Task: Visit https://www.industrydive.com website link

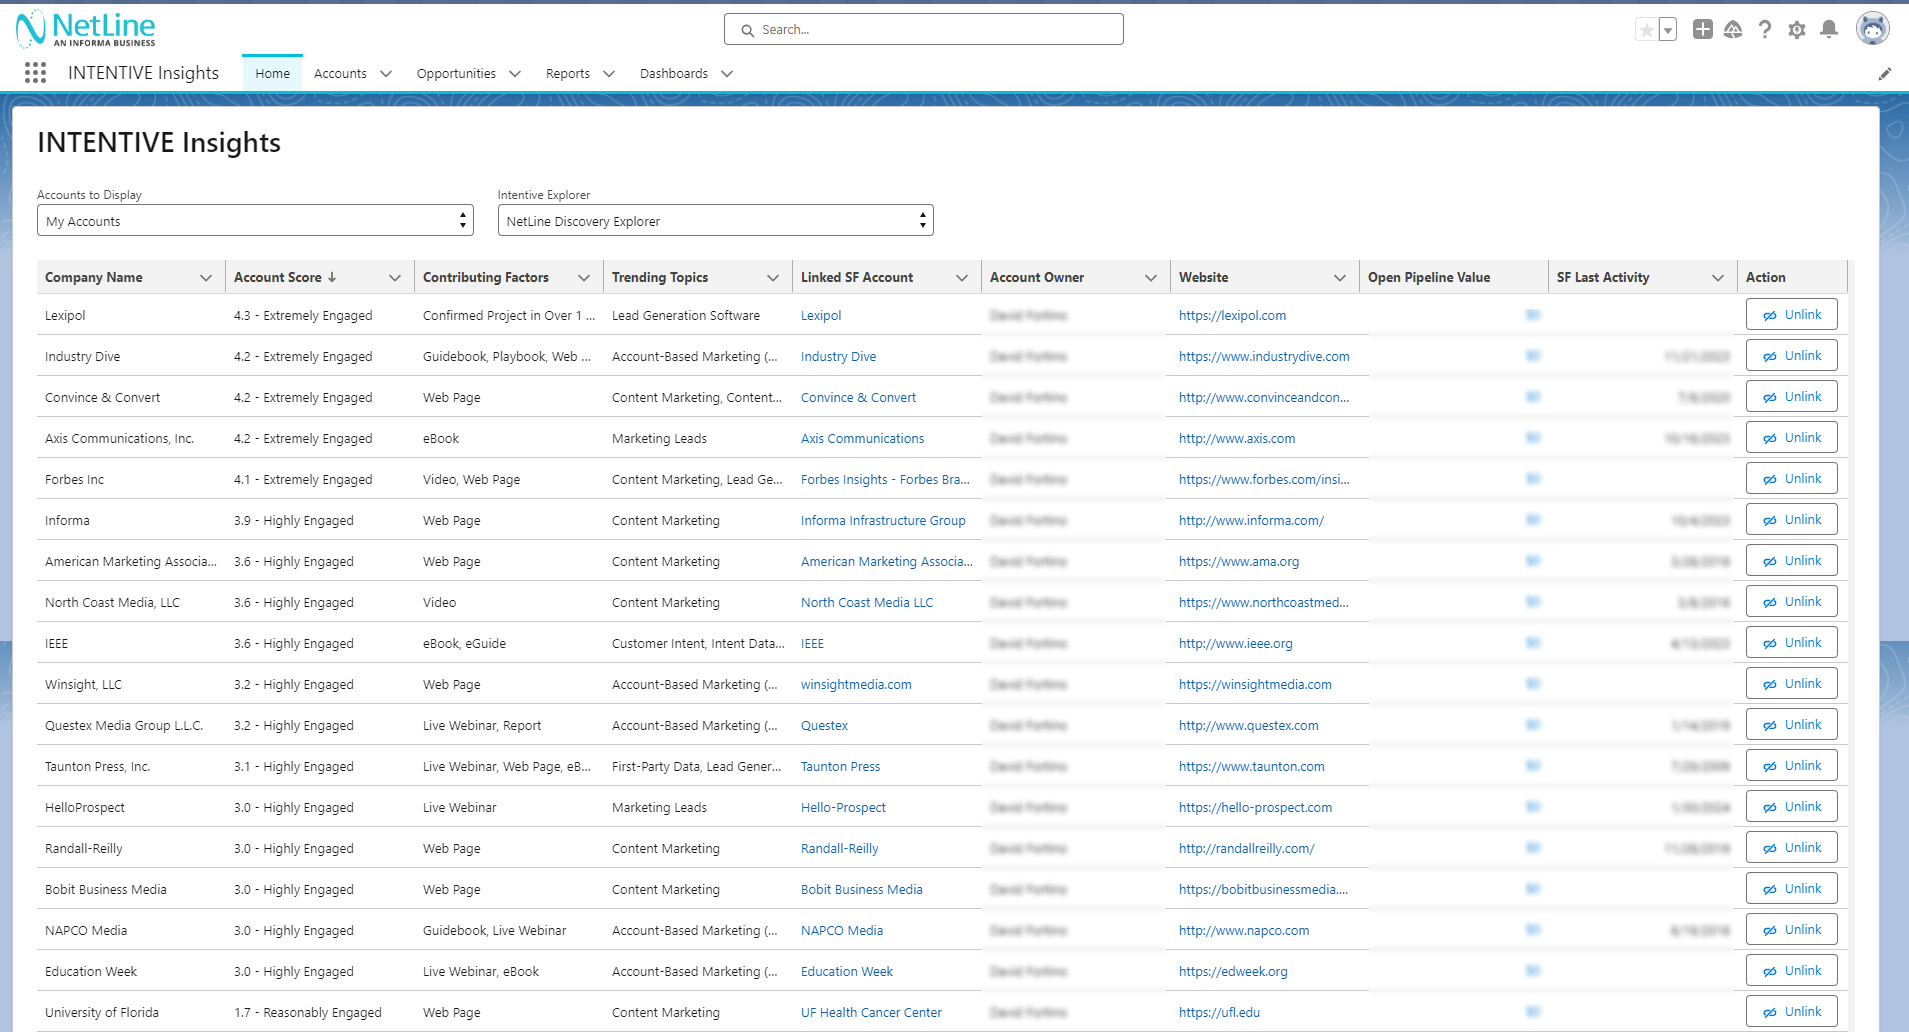Action: point(1264,356)
